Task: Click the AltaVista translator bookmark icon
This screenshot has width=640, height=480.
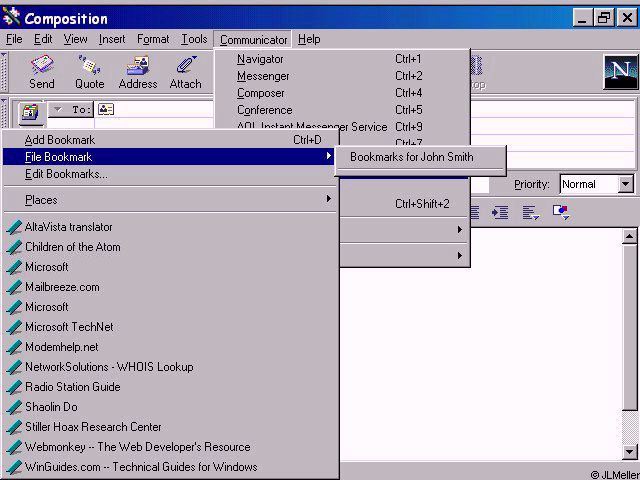Action: point(14,227)
